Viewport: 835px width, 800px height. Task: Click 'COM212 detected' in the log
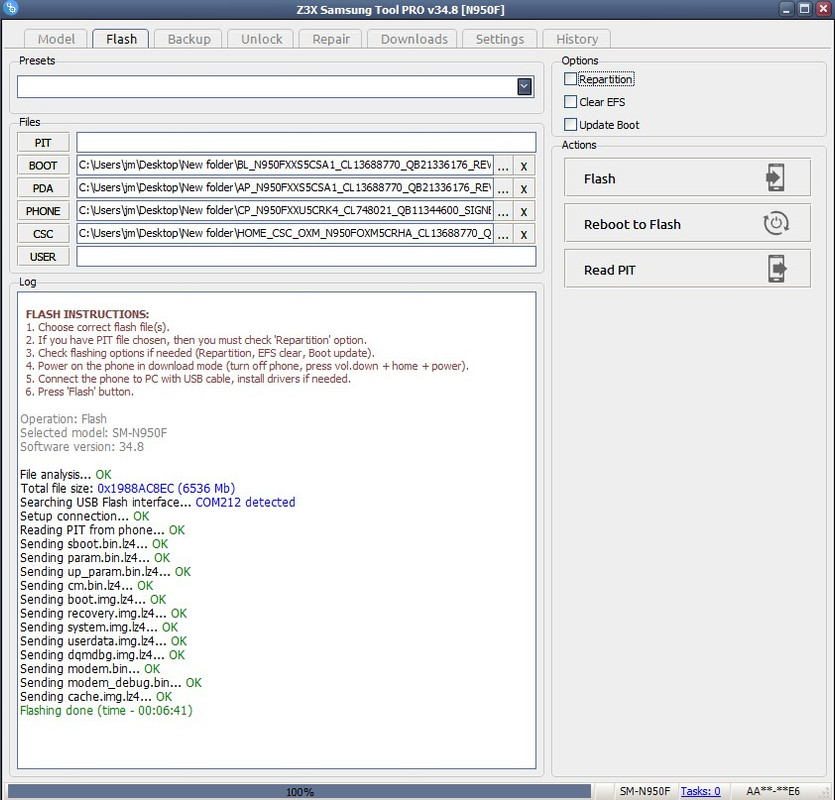point(245,502)
